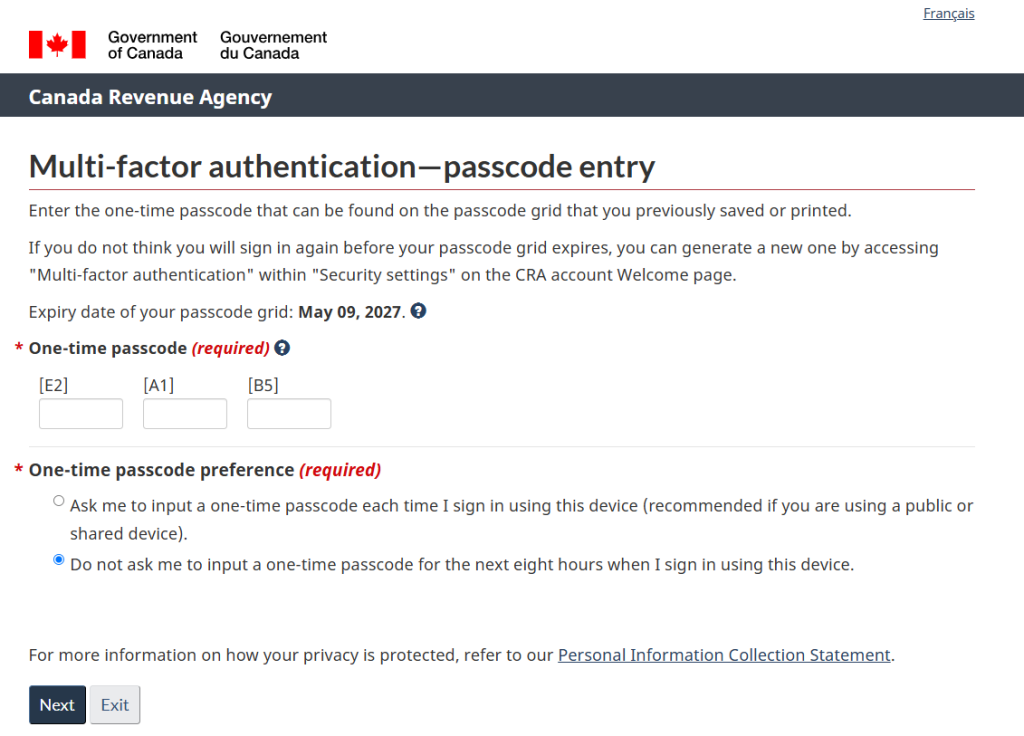
Task: Click the "Government of Canada" wordmark text
Action: pos(153,45)
